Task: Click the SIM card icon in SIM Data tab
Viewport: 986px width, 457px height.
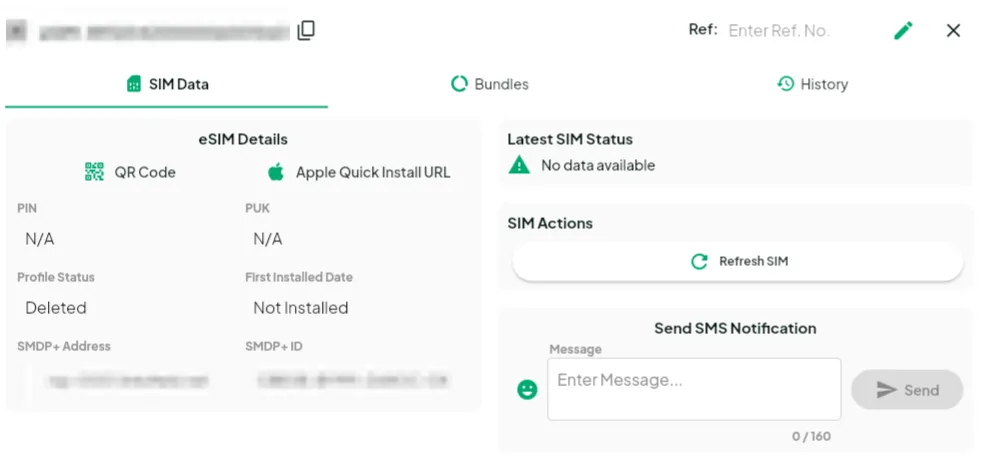Action: (134, 84)
